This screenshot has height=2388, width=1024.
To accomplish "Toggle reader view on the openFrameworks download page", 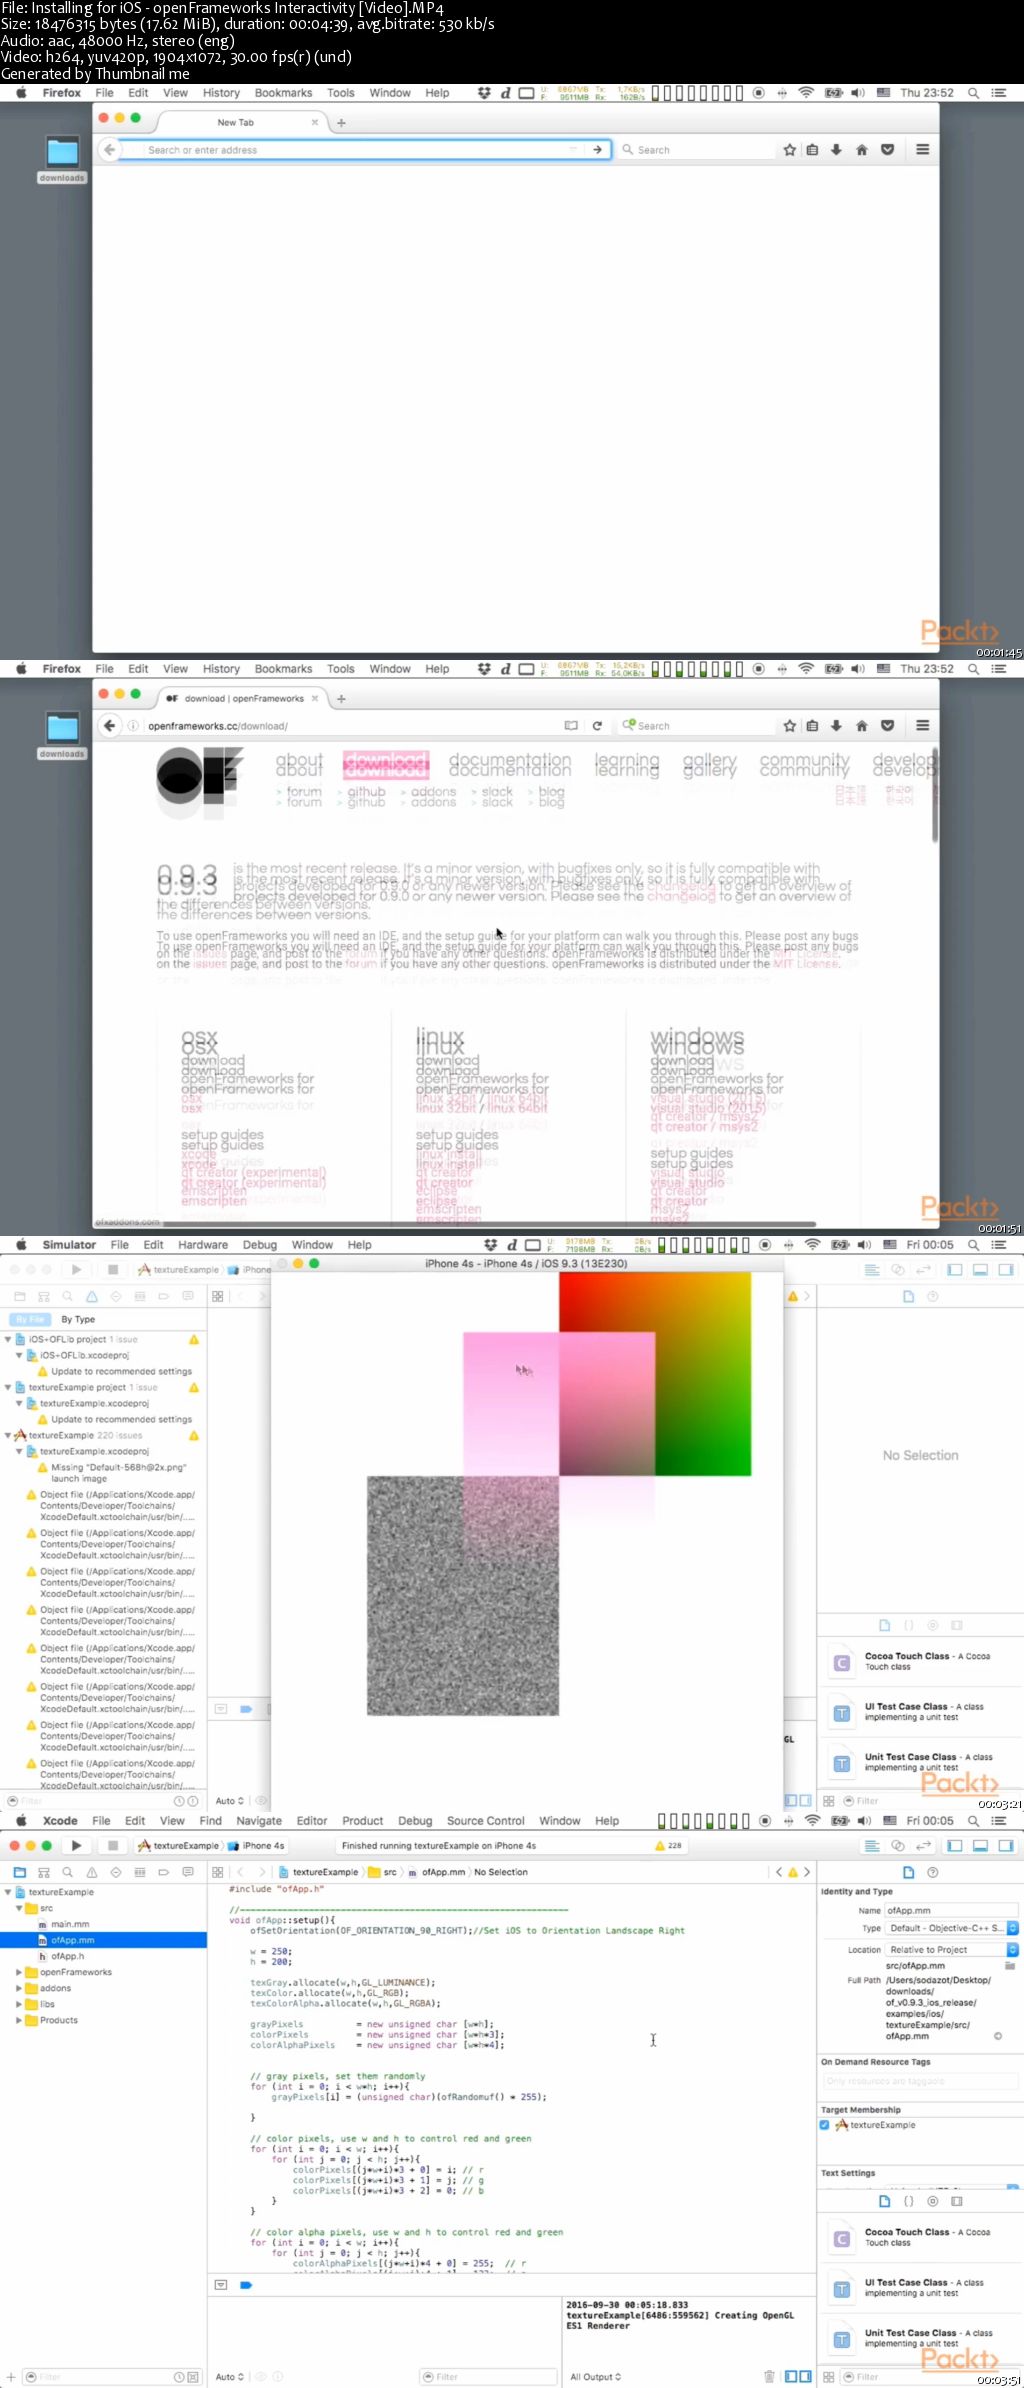I will (x=571, y=726).
